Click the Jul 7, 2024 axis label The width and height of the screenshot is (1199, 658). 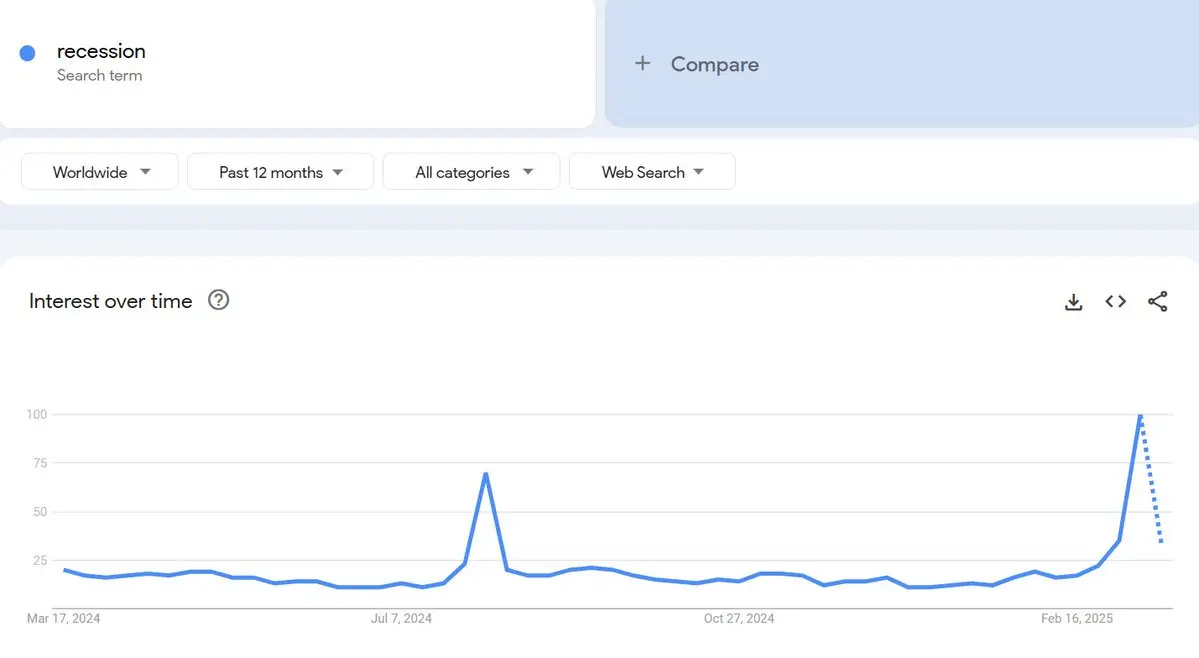point(401,619)
